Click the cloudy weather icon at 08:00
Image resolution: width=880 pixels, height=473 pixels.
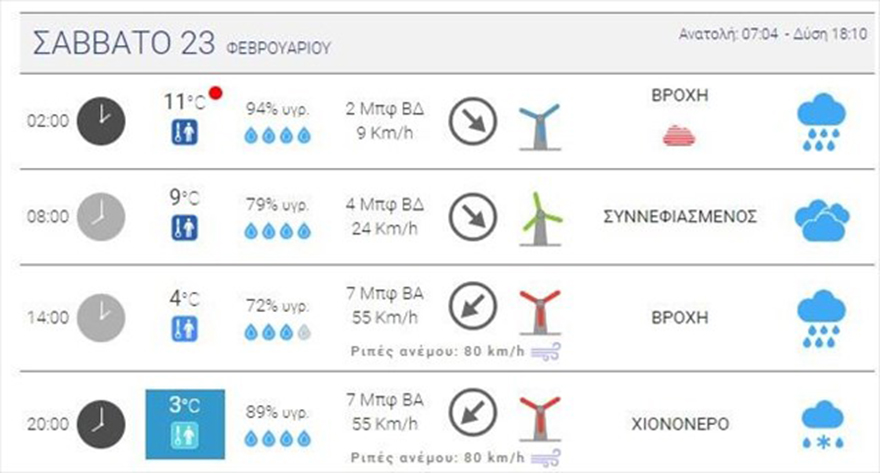(821, 221)
